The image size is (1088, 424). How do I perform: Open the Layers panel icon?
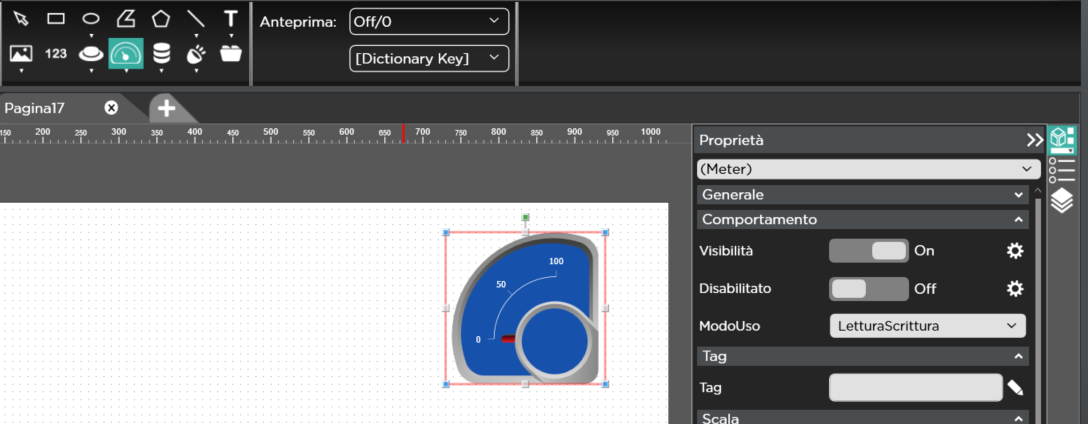click(1061, 201)
